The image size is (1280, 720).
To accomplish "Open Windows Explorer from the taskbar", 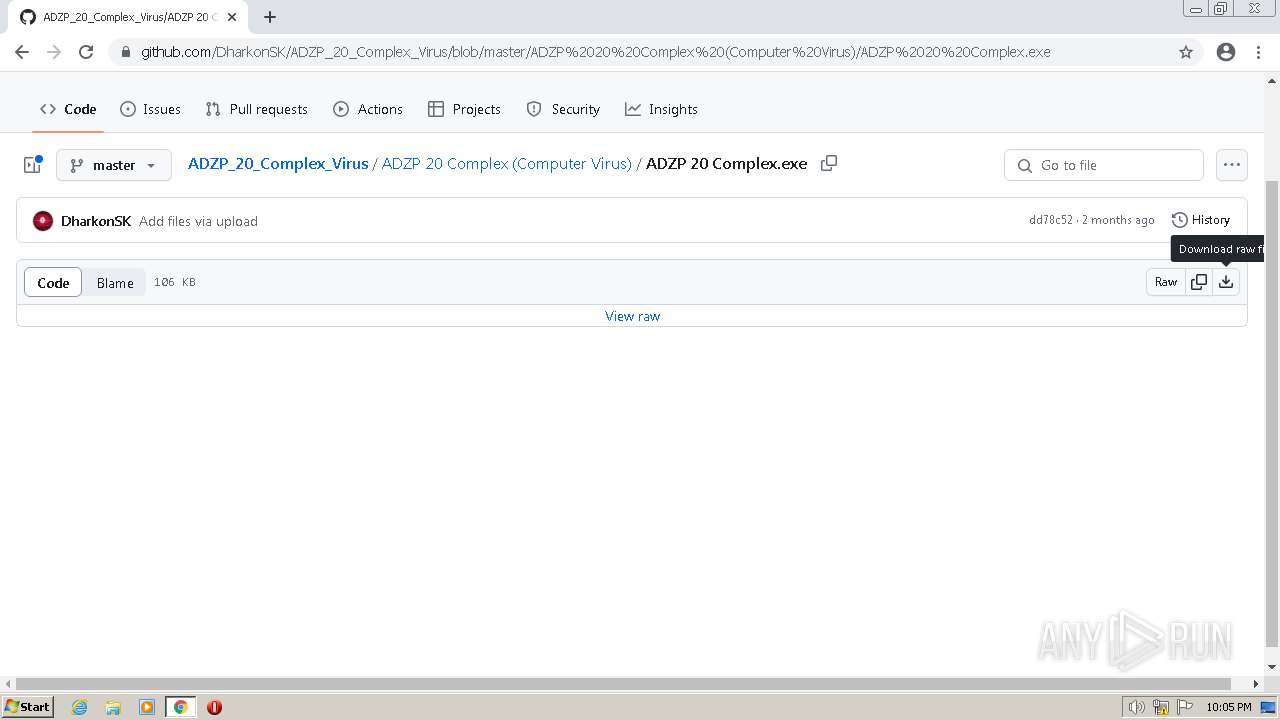I will pyautogui.click(x=113, y=707).
